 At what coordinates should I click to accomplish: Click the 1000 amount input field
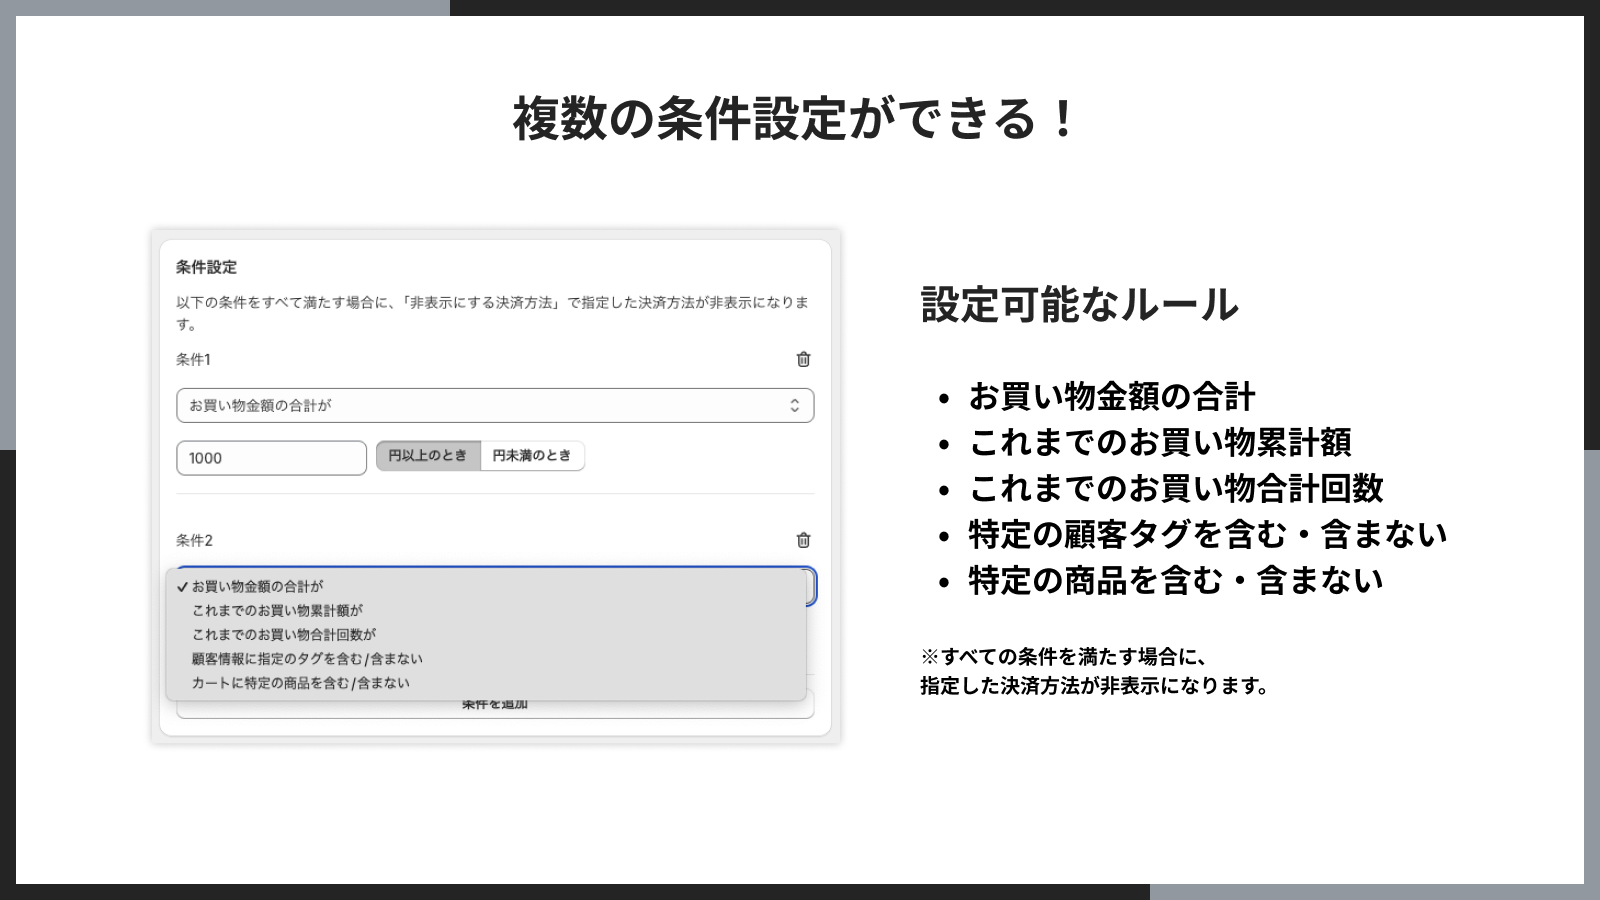pyautogui.click(x=271, y=457)
